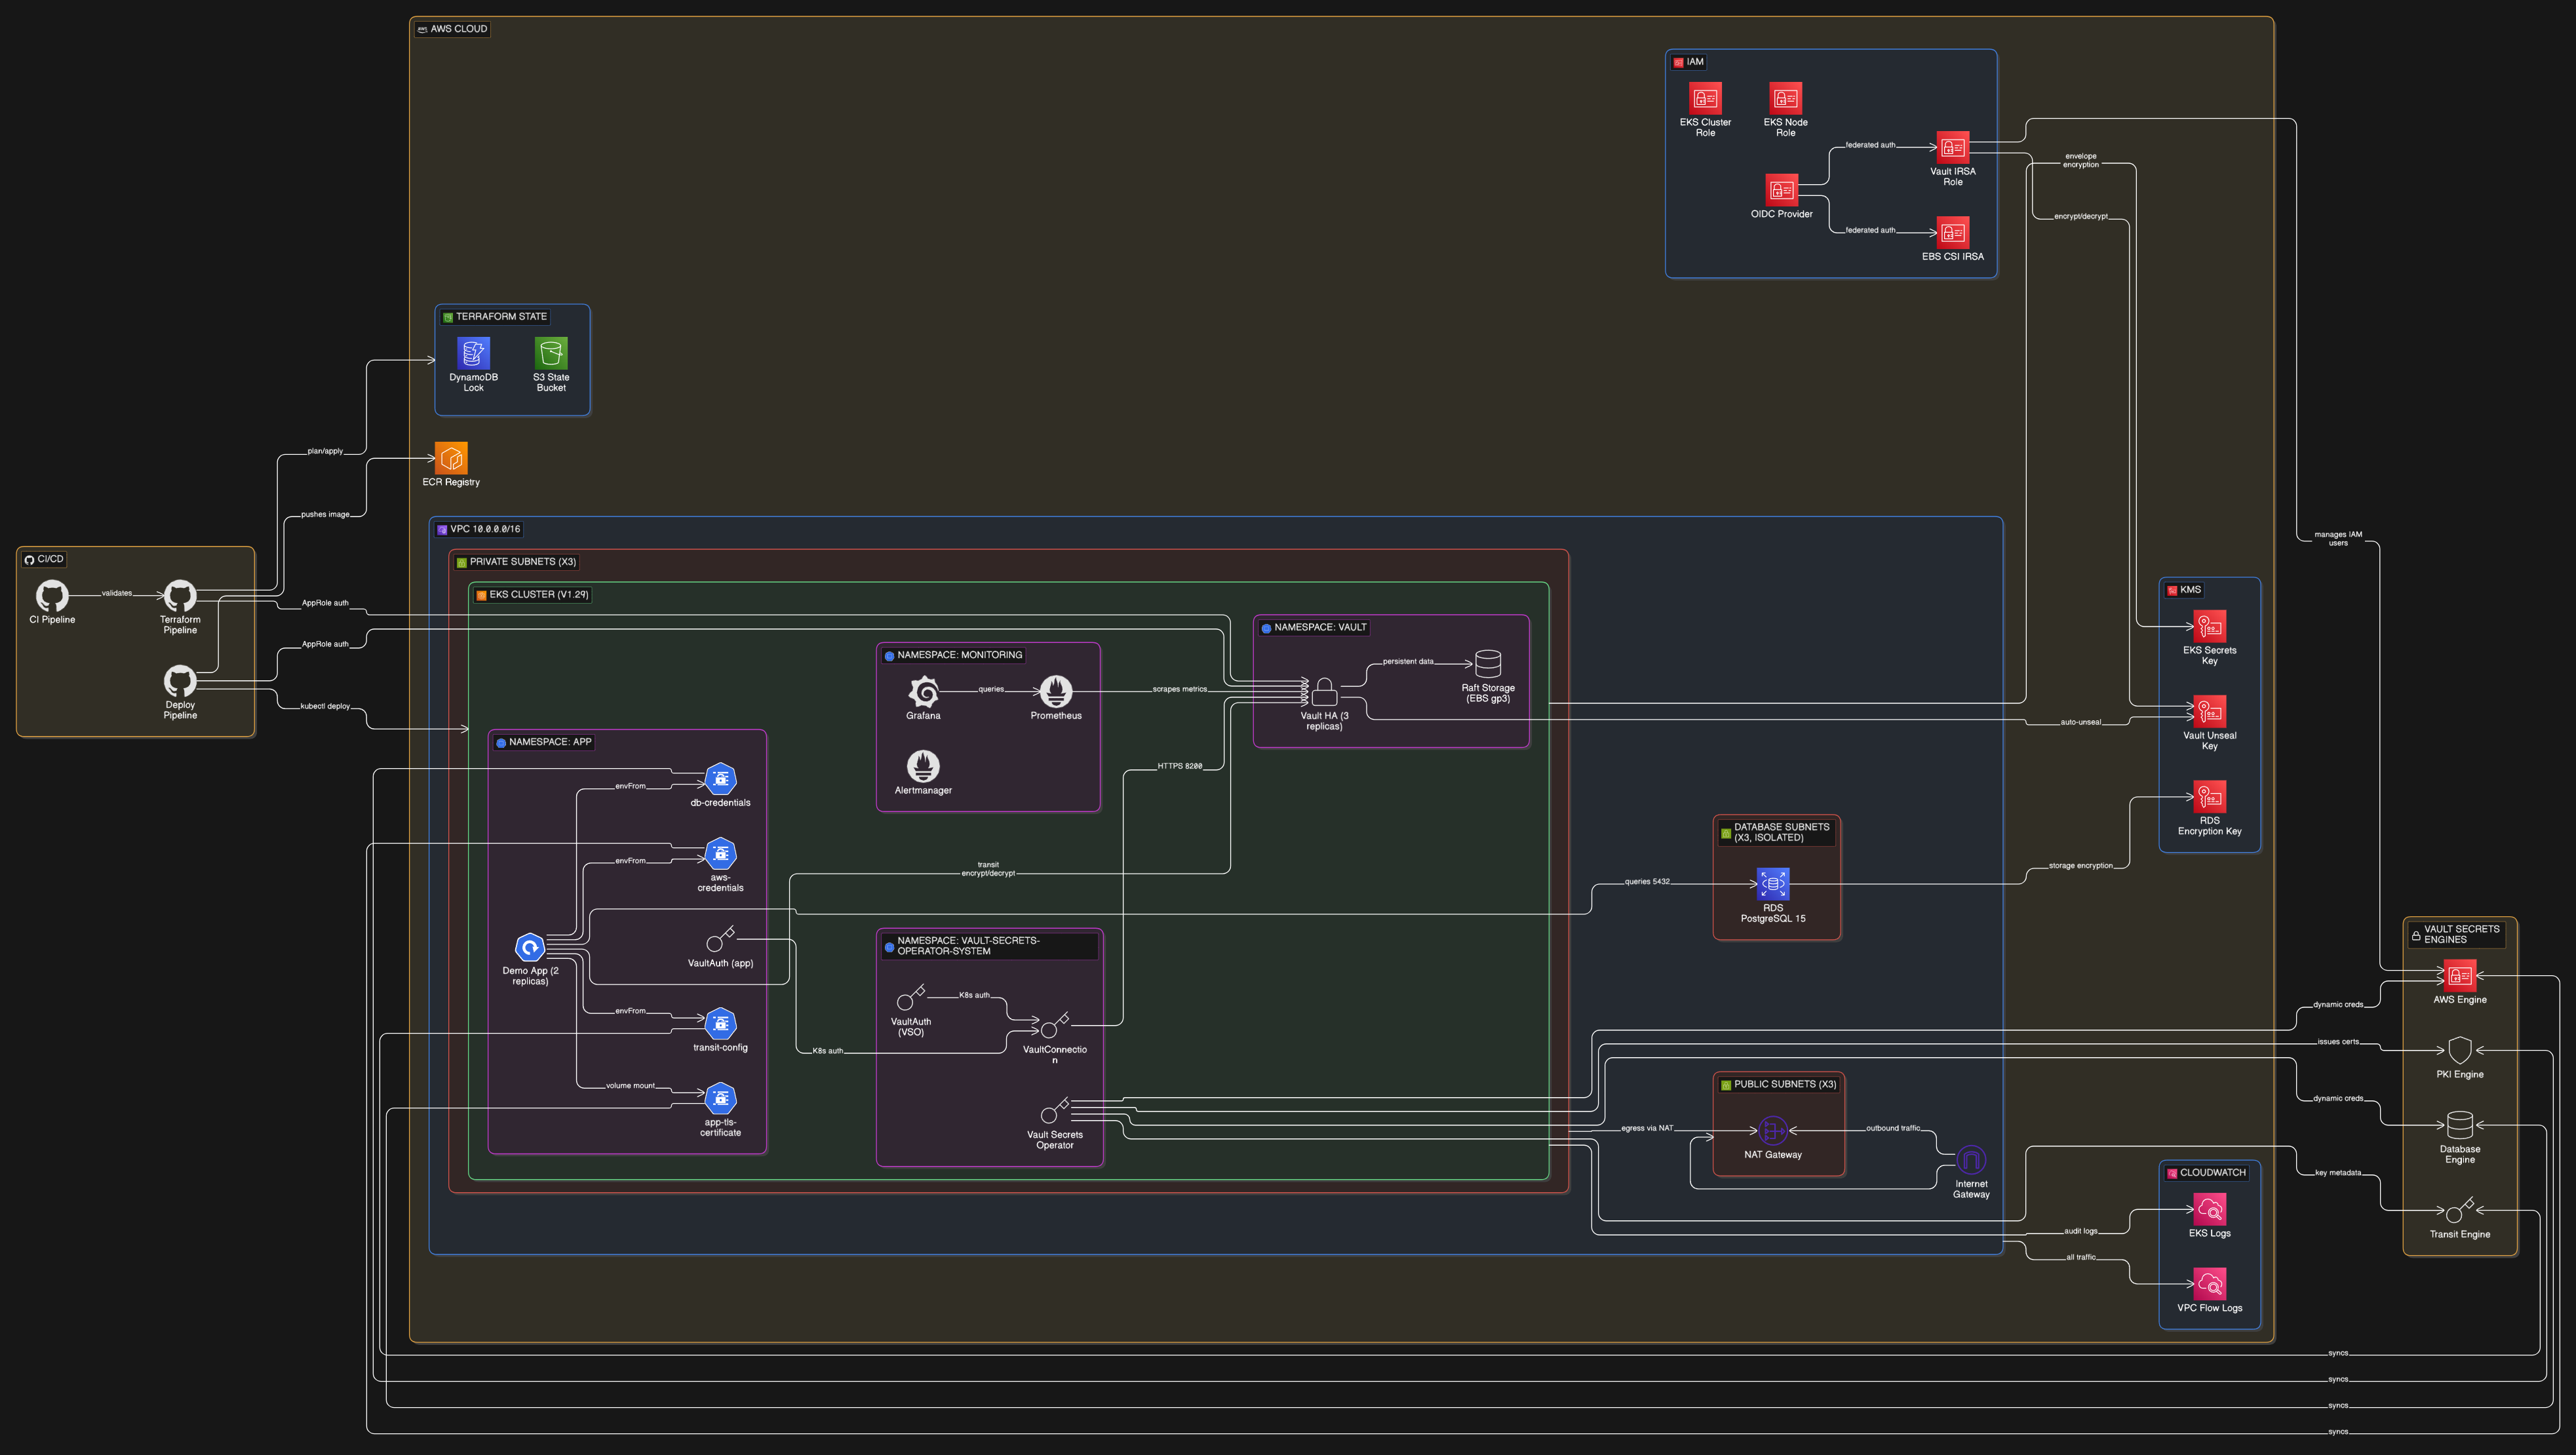Click the EKS Node Role icon

pos(1785,98)
